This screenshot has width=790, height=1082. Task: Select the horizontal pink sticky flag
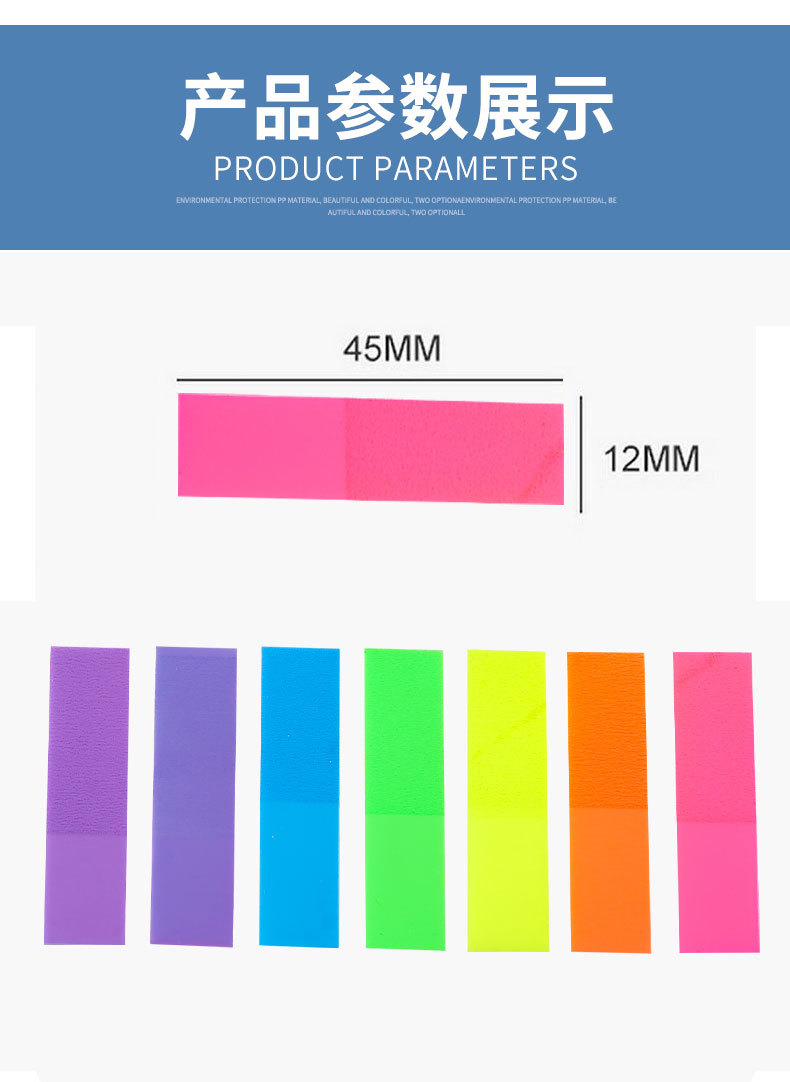[x=371, y=448]
